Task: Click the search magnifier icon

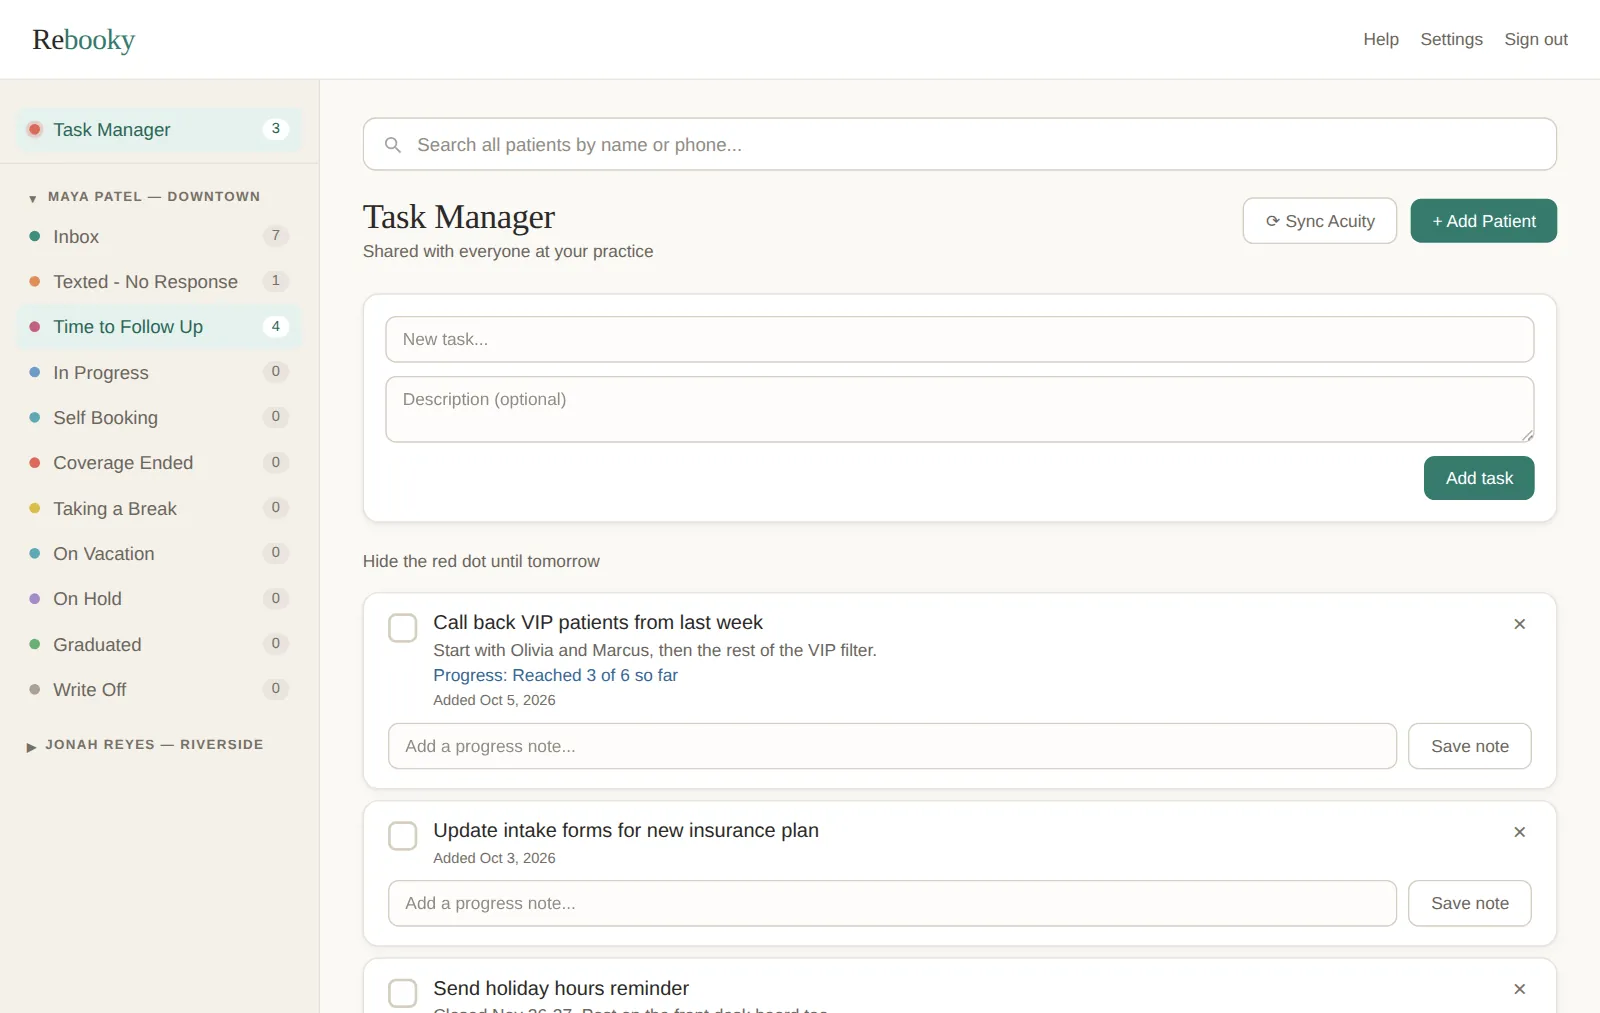Action: point(393,145)
